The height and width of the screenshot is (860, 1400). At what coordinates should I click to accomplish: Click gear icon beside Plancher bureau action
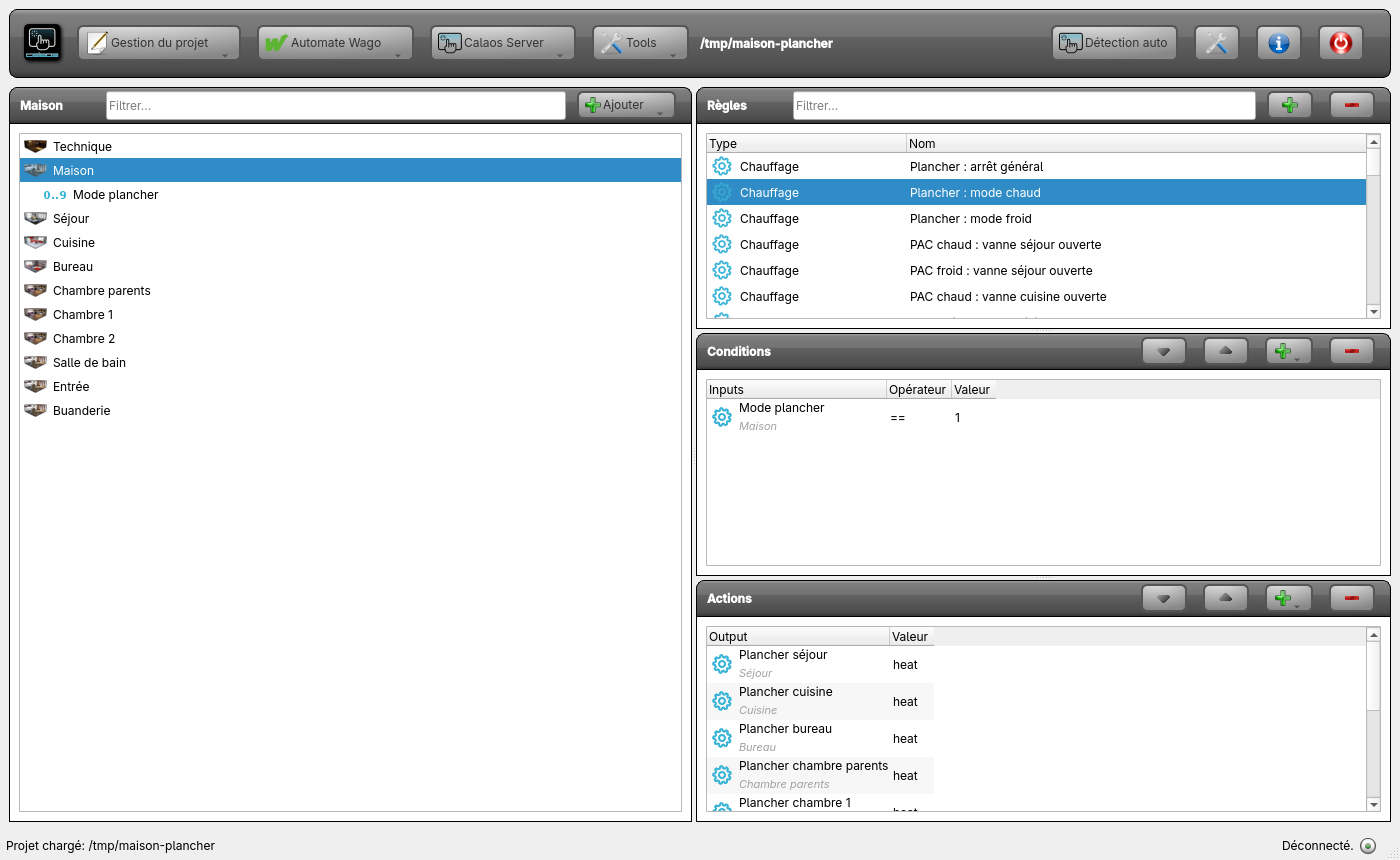point(722,738)
